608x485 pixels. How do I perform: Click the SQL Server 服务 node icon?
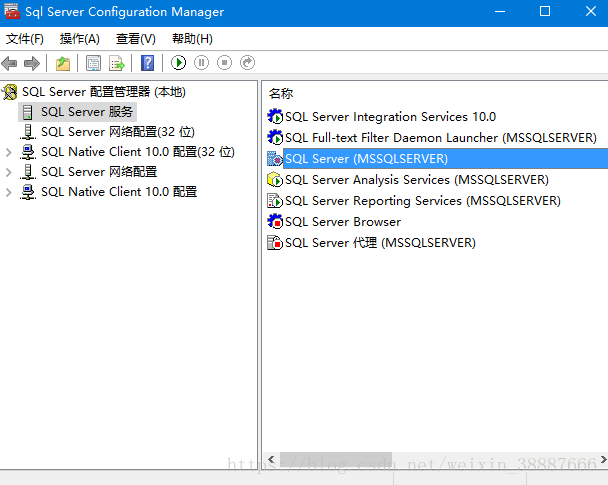pyautogui.click(x=28, y=112)
